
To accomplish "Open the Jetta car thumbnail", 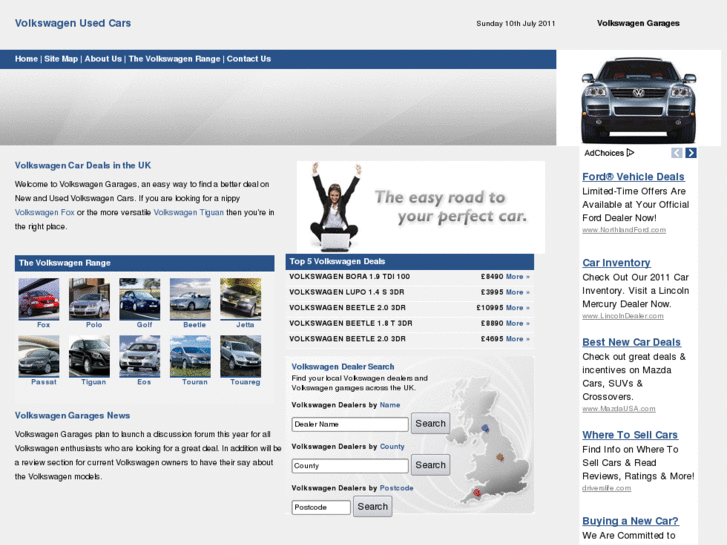I will [x=241, y=299].
